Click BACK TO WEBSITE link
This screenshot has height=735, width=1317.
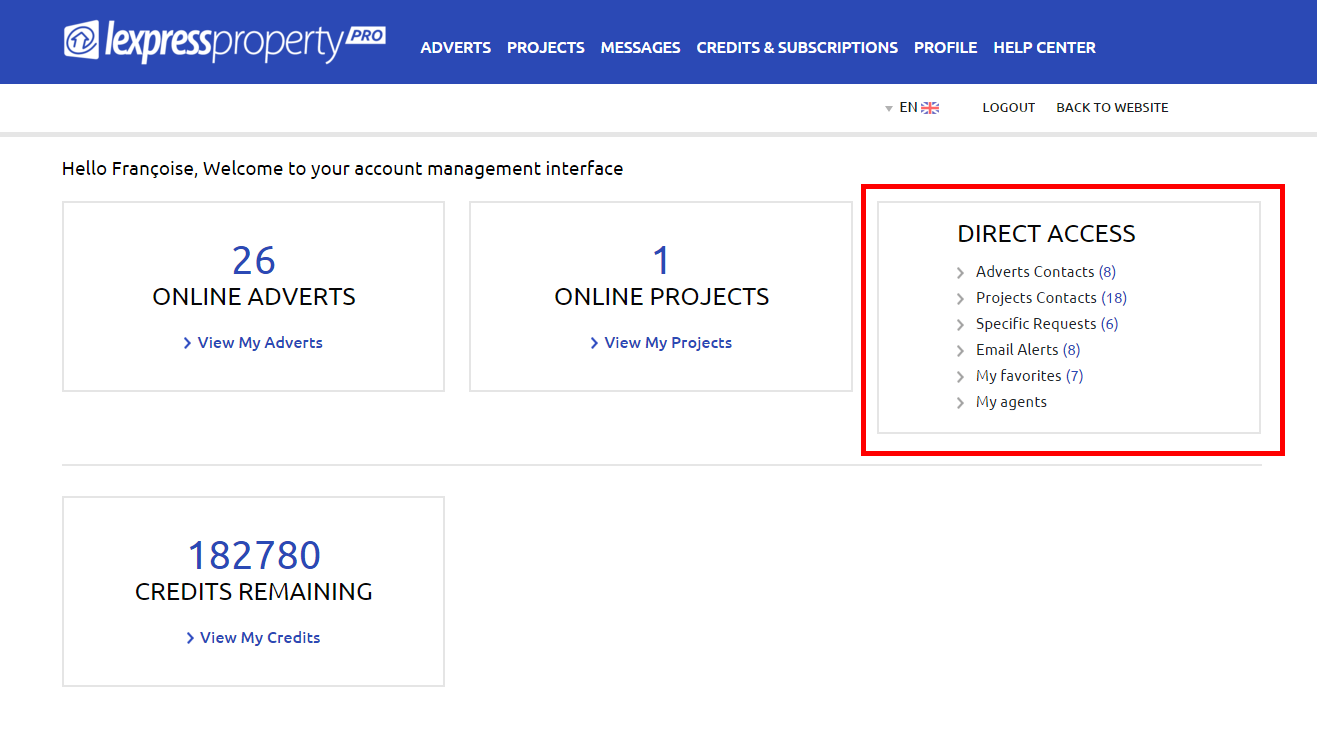1112,107
